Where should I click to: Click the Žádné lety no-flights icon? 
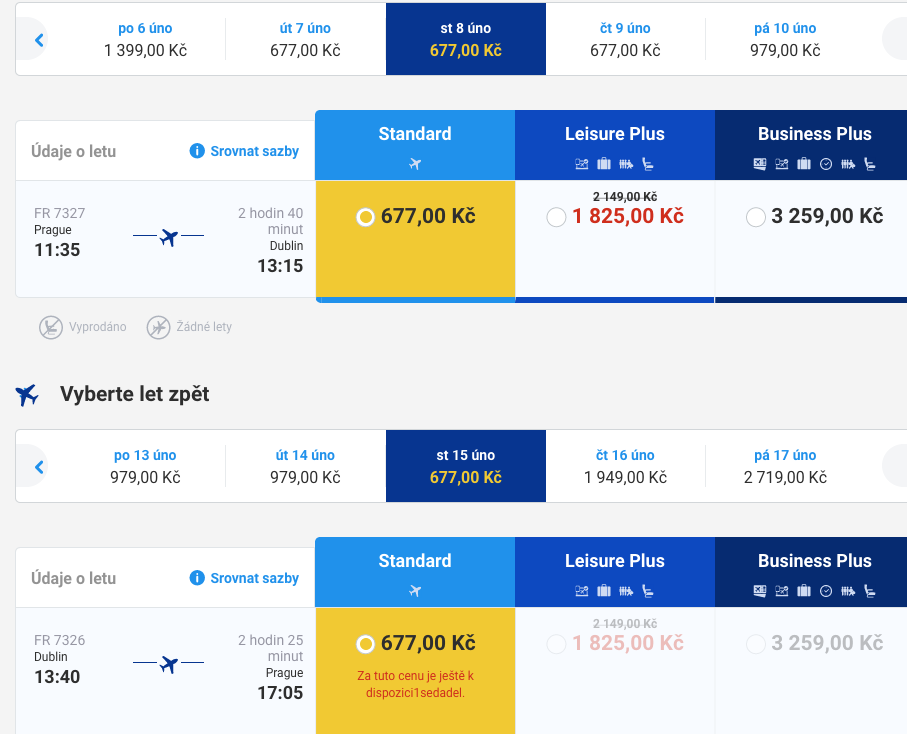pos(158,327)
